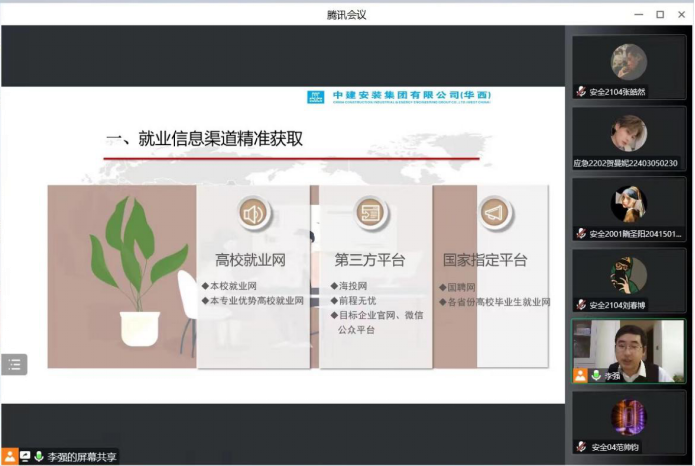Click muted mic icon for 安全2001

pyautogui.click(x=581, y=233)
